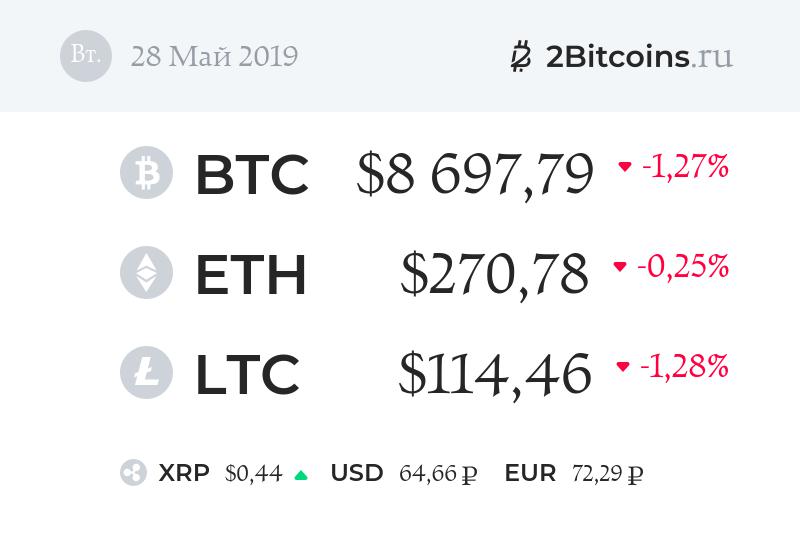This screenshot has height=540, width=800.
Task: Click the red down arrow beside ETH
Action: point(620,267)
